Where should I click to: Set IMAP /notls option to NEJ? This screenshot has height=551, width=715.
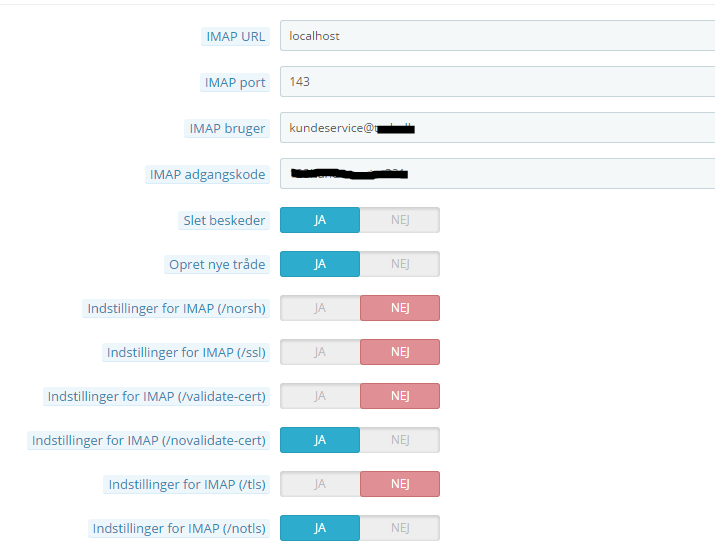[400, 528]
